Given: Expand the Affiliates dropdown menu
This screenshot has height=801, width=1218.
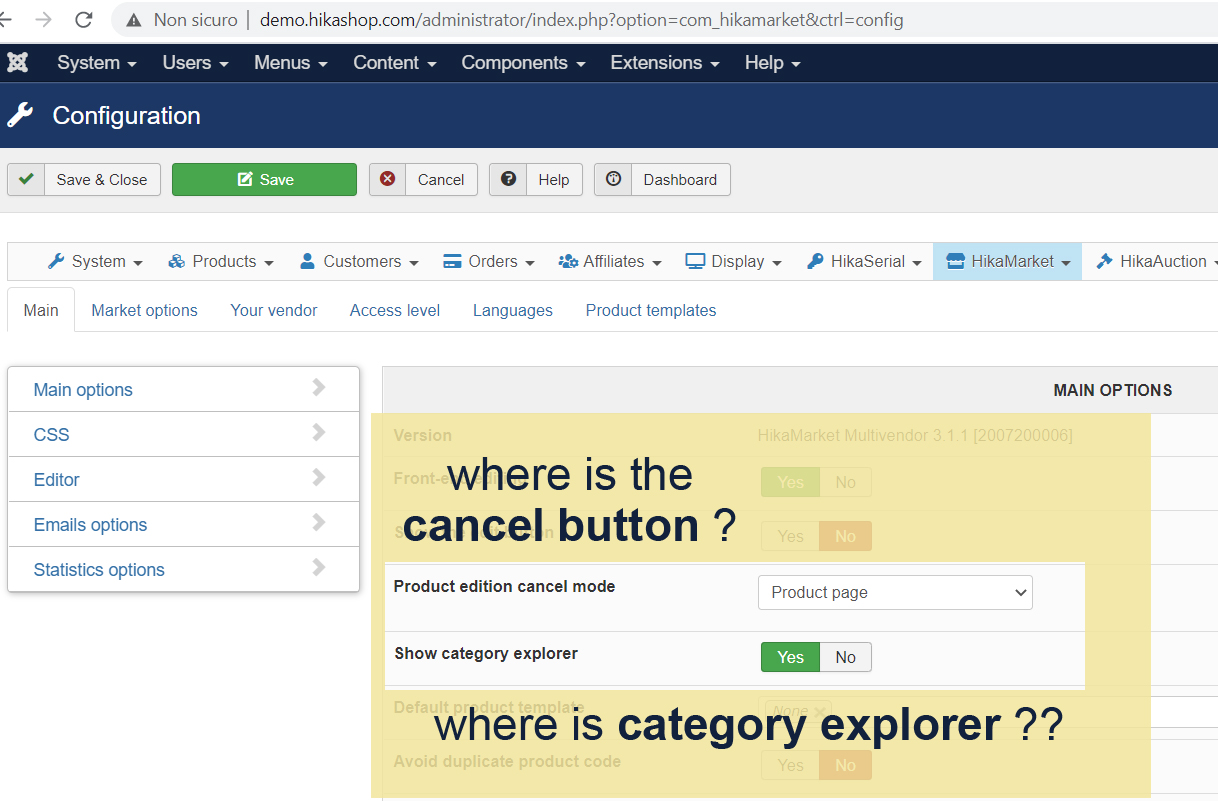Looking at the screenshot, I should [x=610, y=261].
